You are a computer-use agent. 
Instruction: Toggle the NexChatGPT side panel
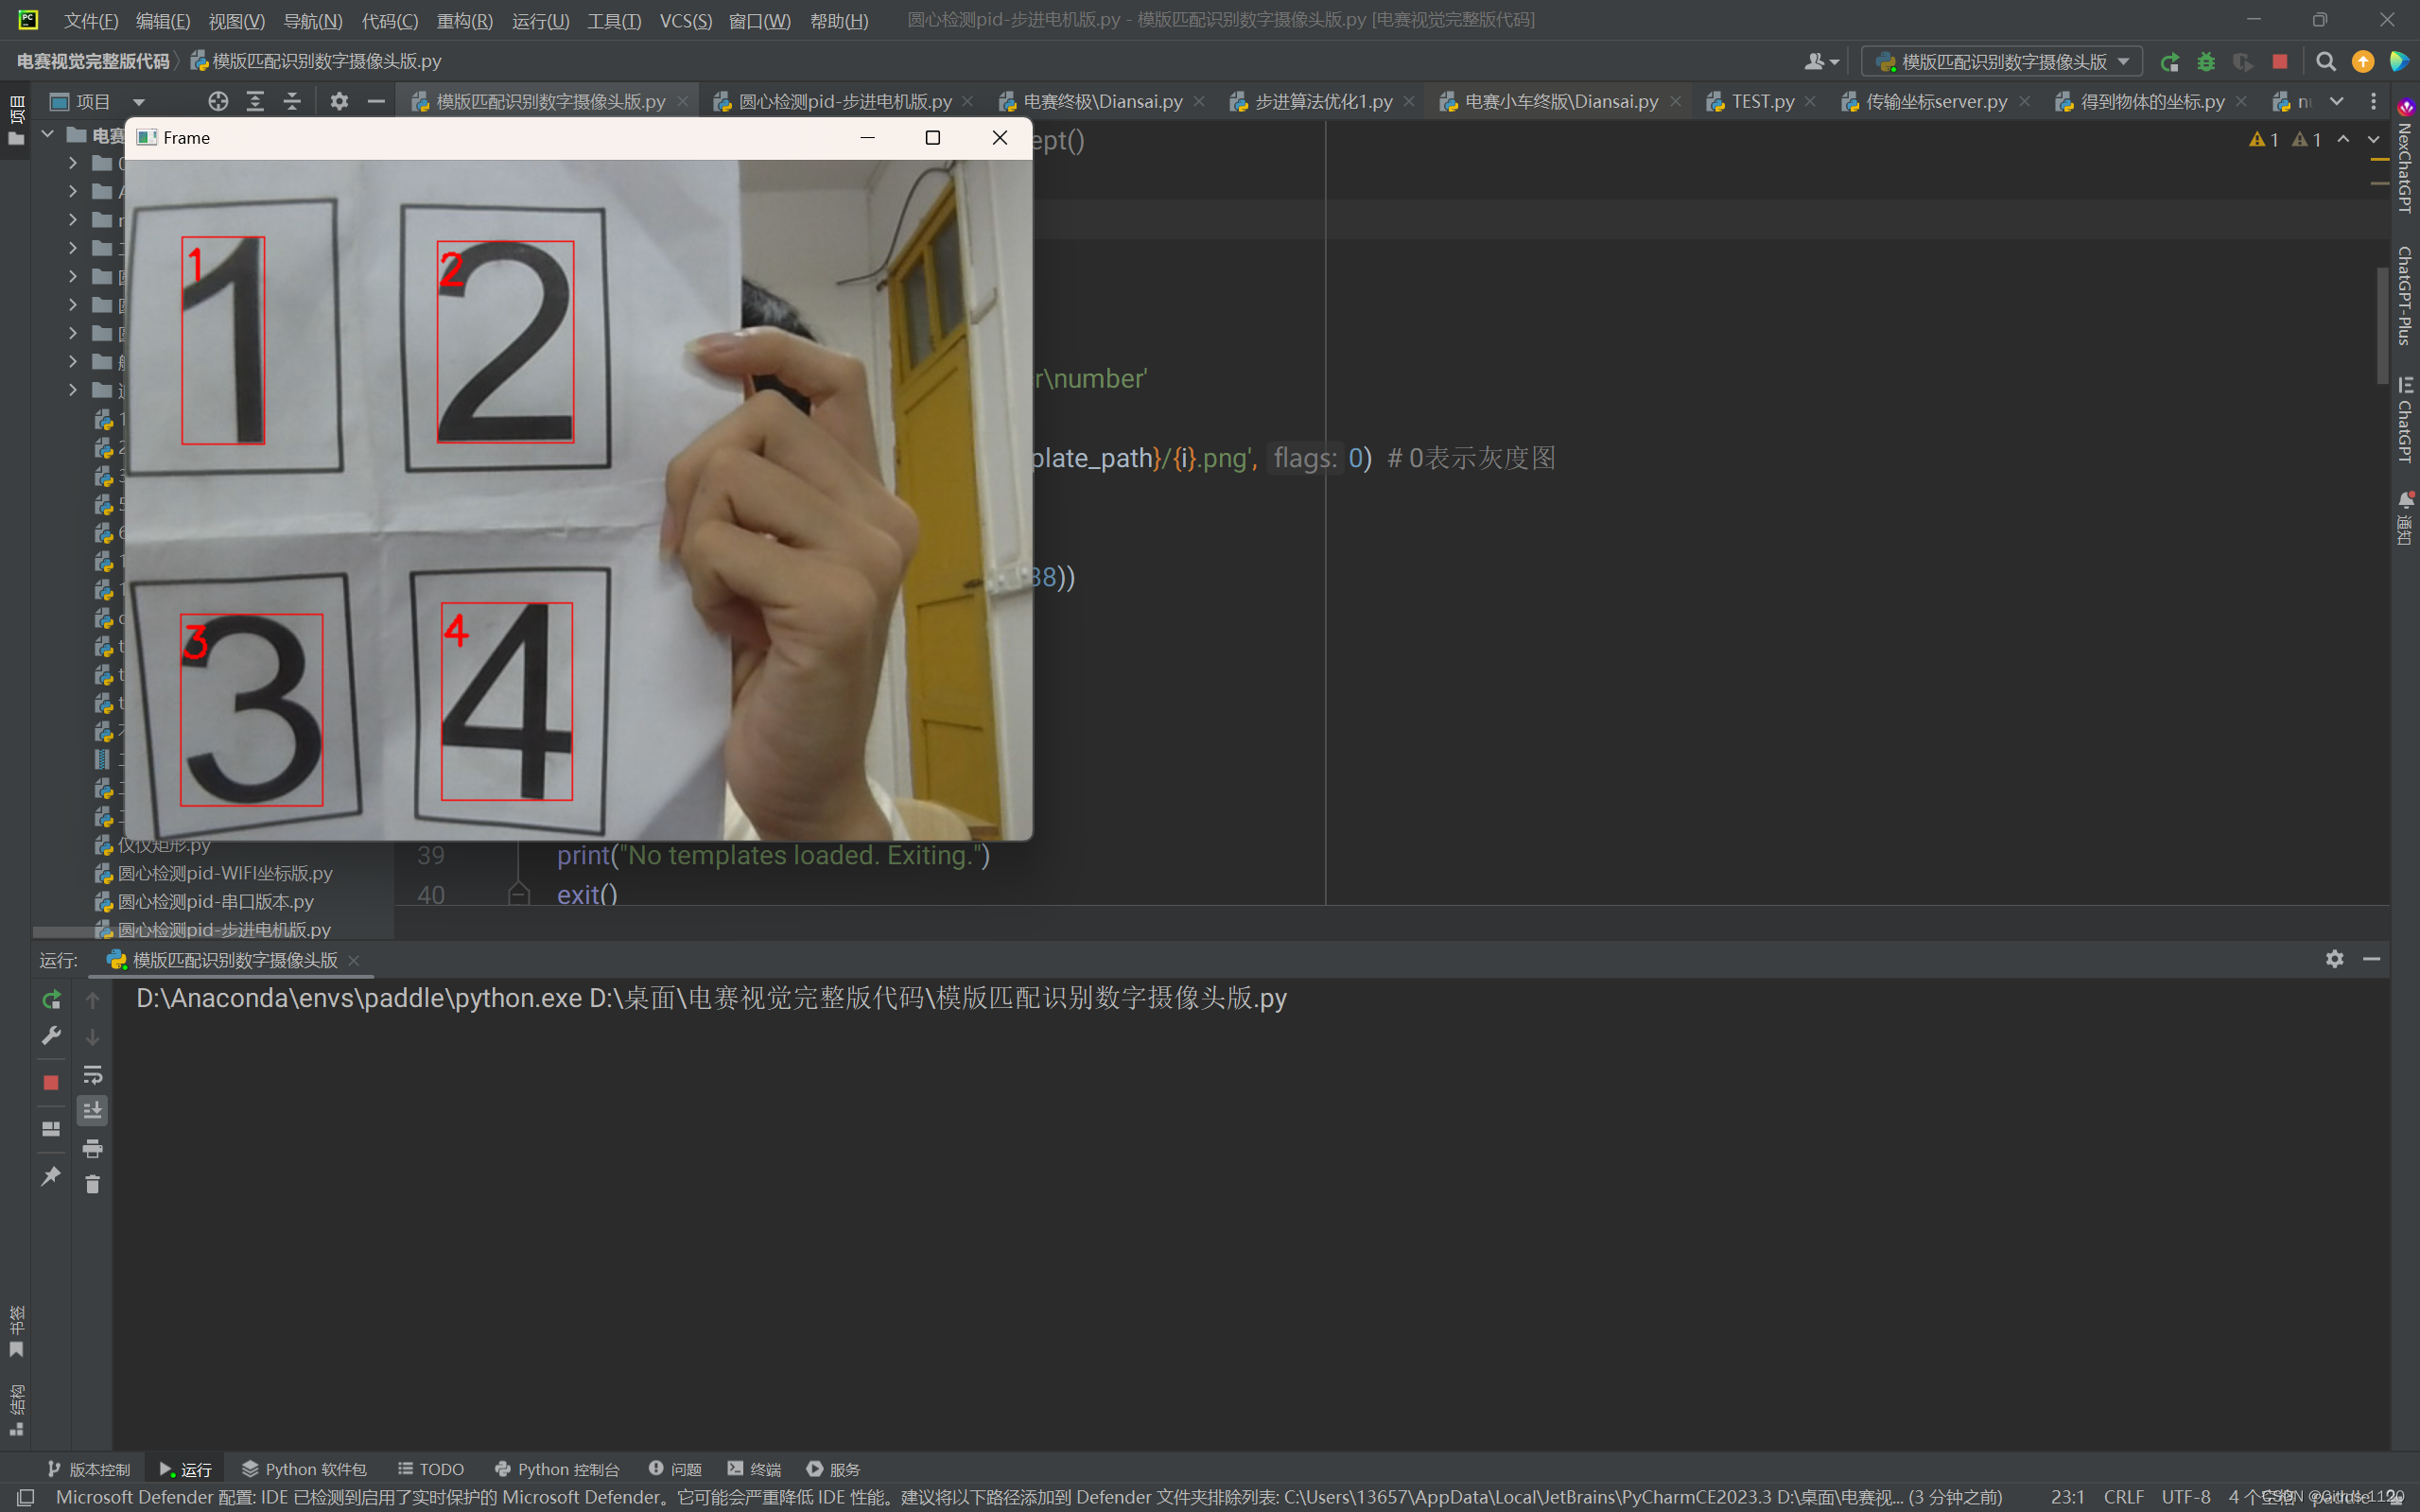(2405, 160)
